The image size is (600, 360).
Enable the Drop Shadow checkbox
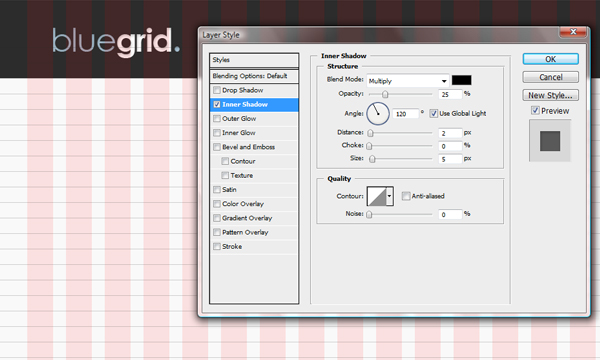click(217, 90)
